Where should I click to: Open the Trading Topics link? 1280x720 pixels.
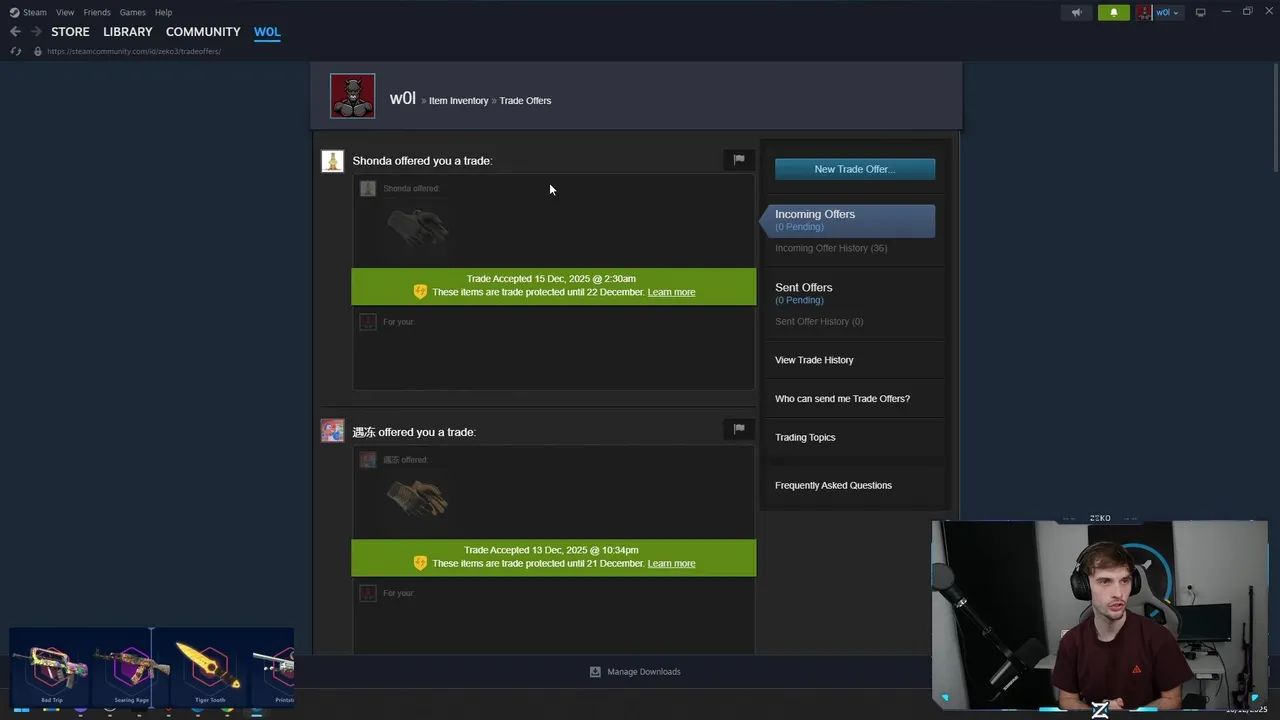(805, 437)
